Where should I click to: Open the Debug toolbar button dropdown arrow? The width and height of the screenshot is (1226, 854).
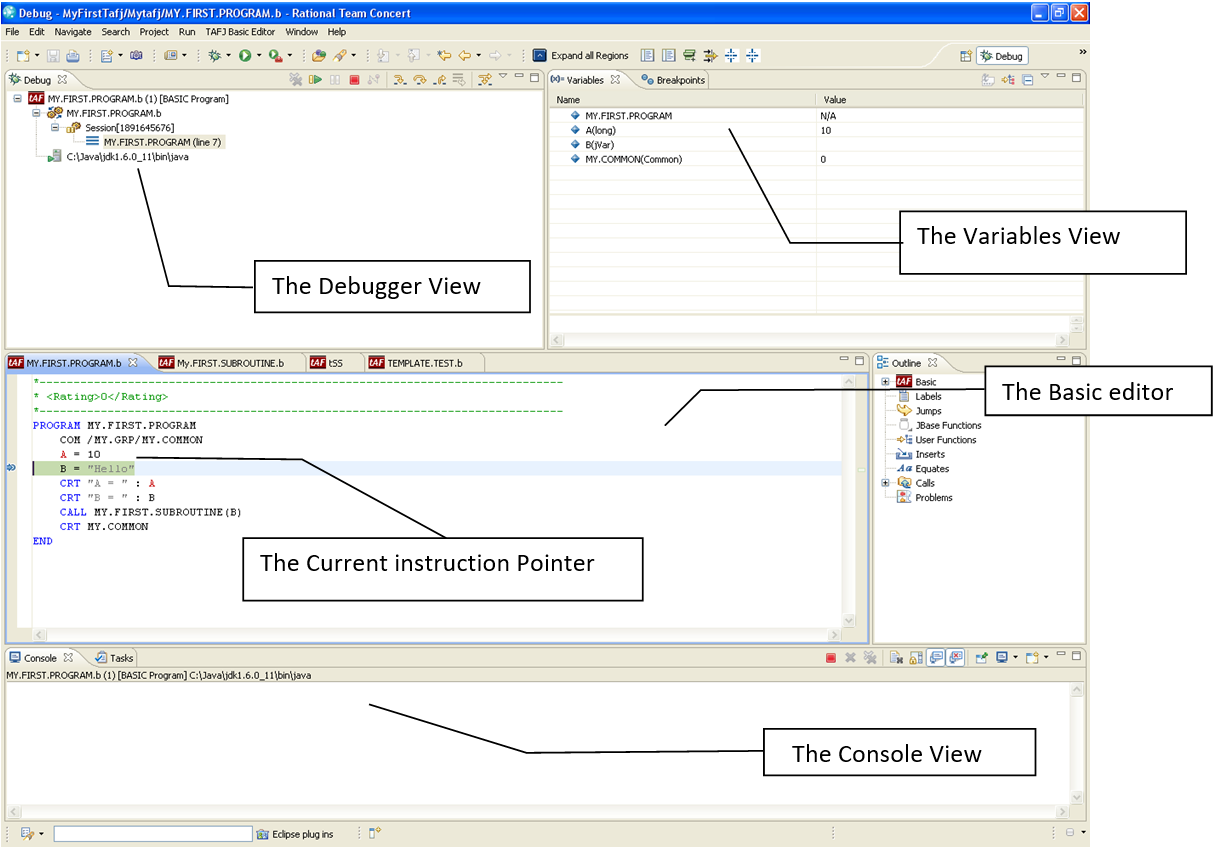229,56
